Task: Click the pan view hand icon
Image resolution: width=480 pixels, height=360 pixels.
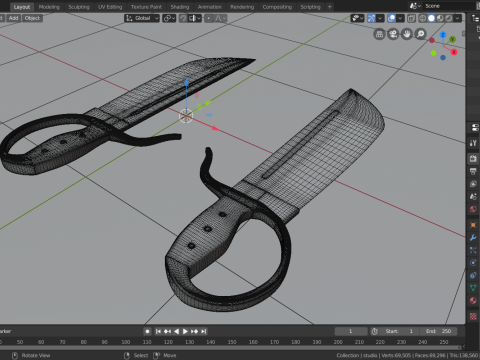Action: [x=407, y=34]
